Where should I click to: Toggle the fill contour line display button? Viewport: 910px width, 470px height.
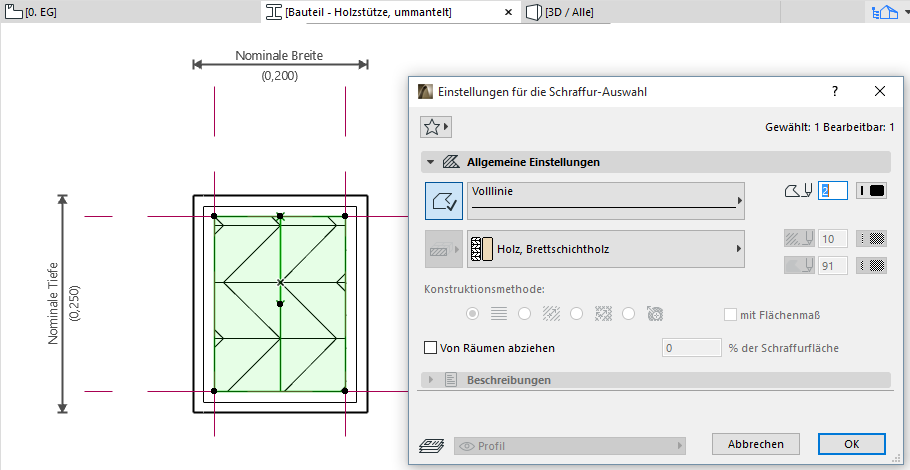[x=444, y=201]
